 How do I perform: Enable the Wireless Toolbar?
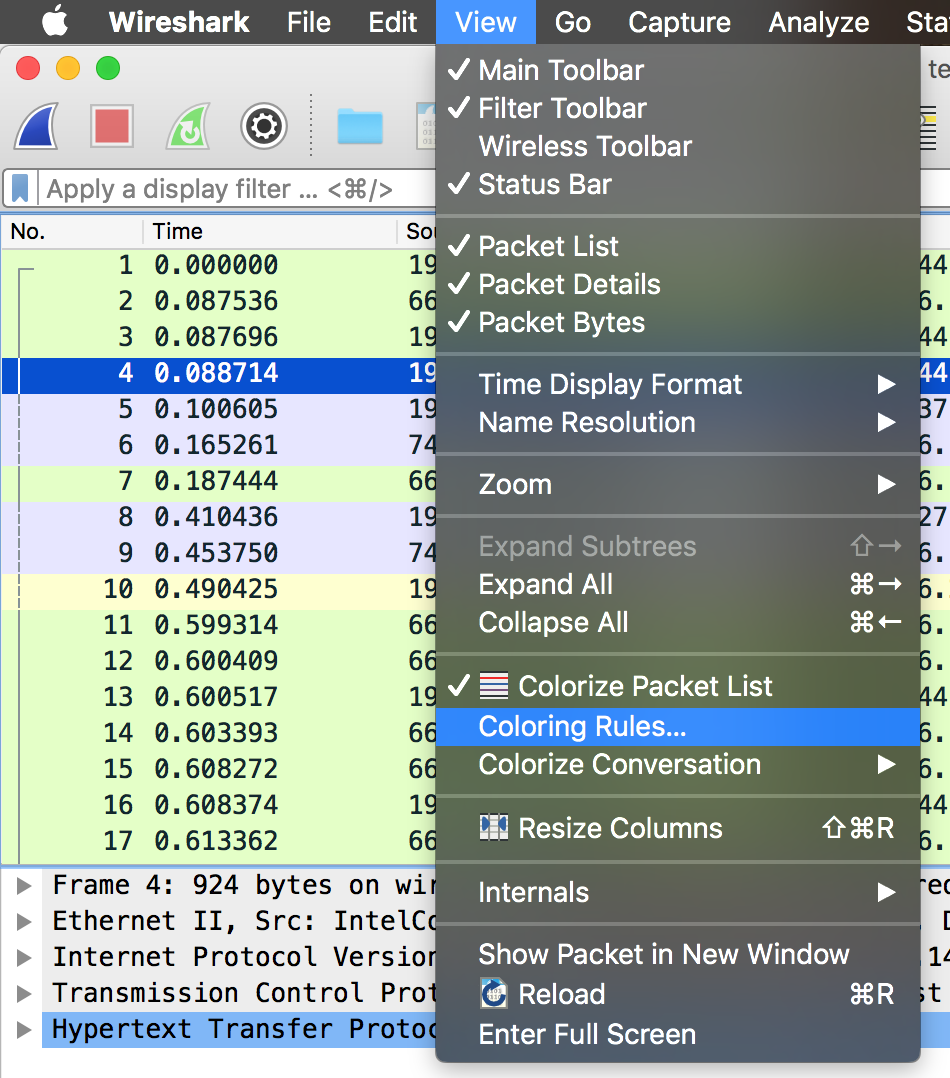(x=585, y=146)
